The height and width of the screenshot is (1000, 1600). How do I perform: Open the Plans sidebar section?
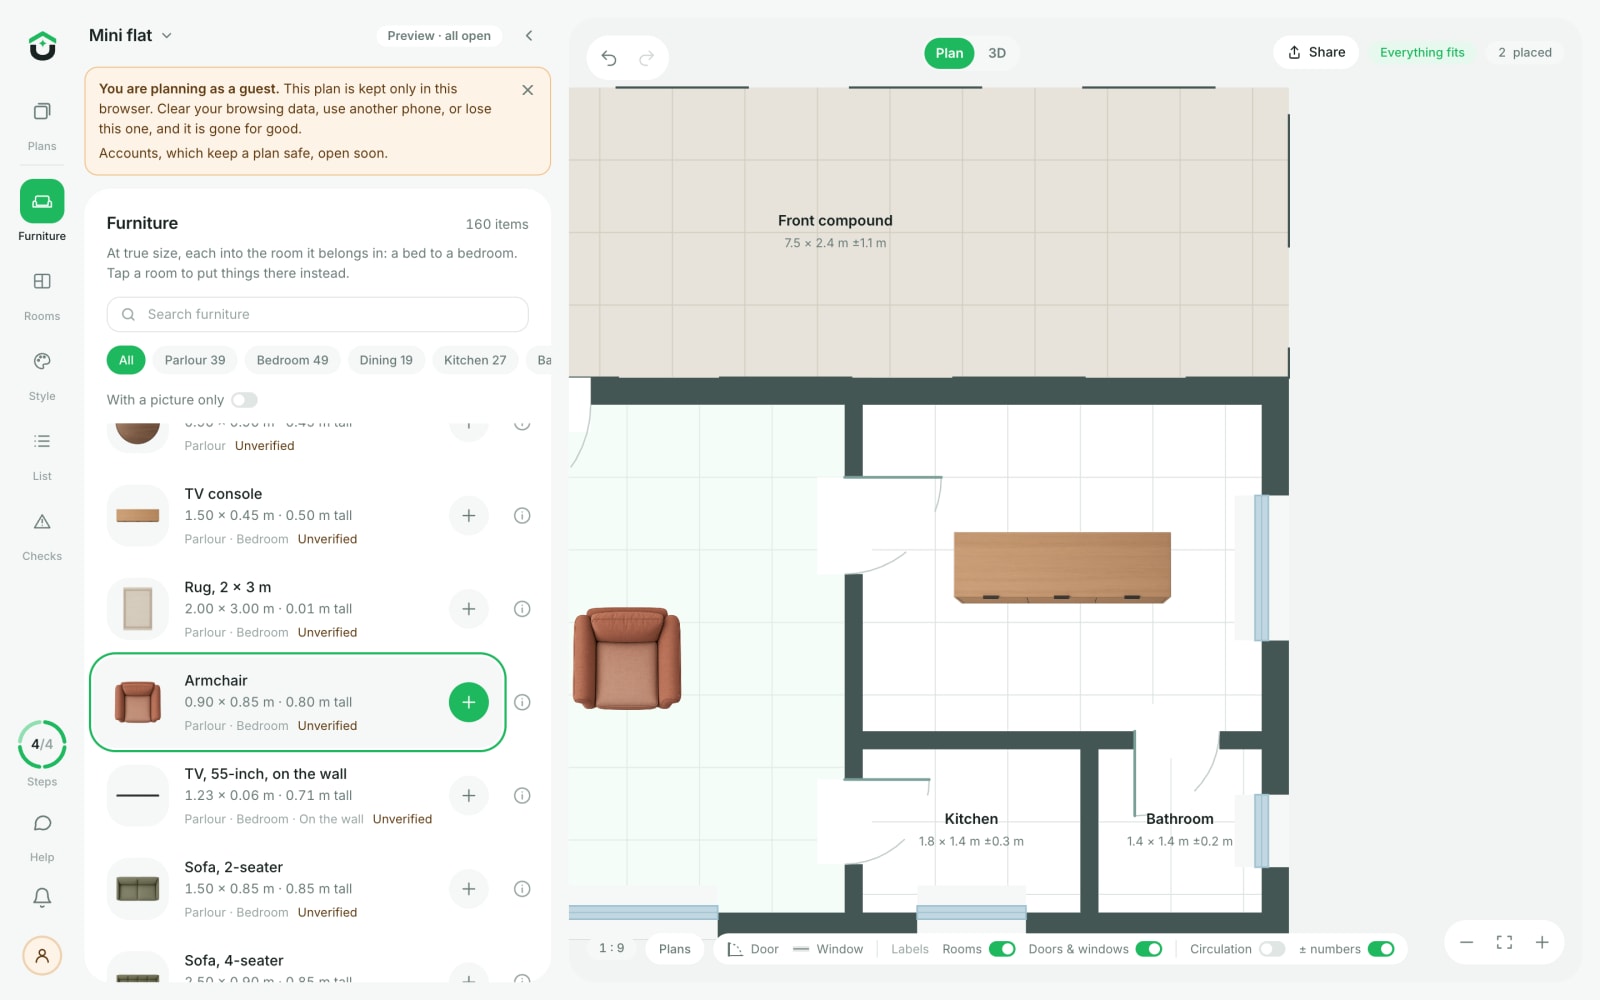(42, 126)
